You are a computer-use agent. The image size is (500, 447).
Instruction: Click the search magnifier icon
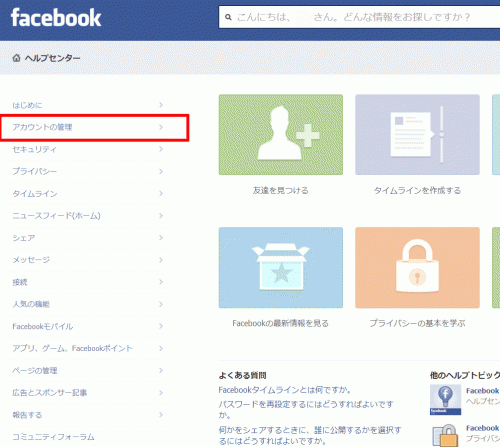(228, 17)
